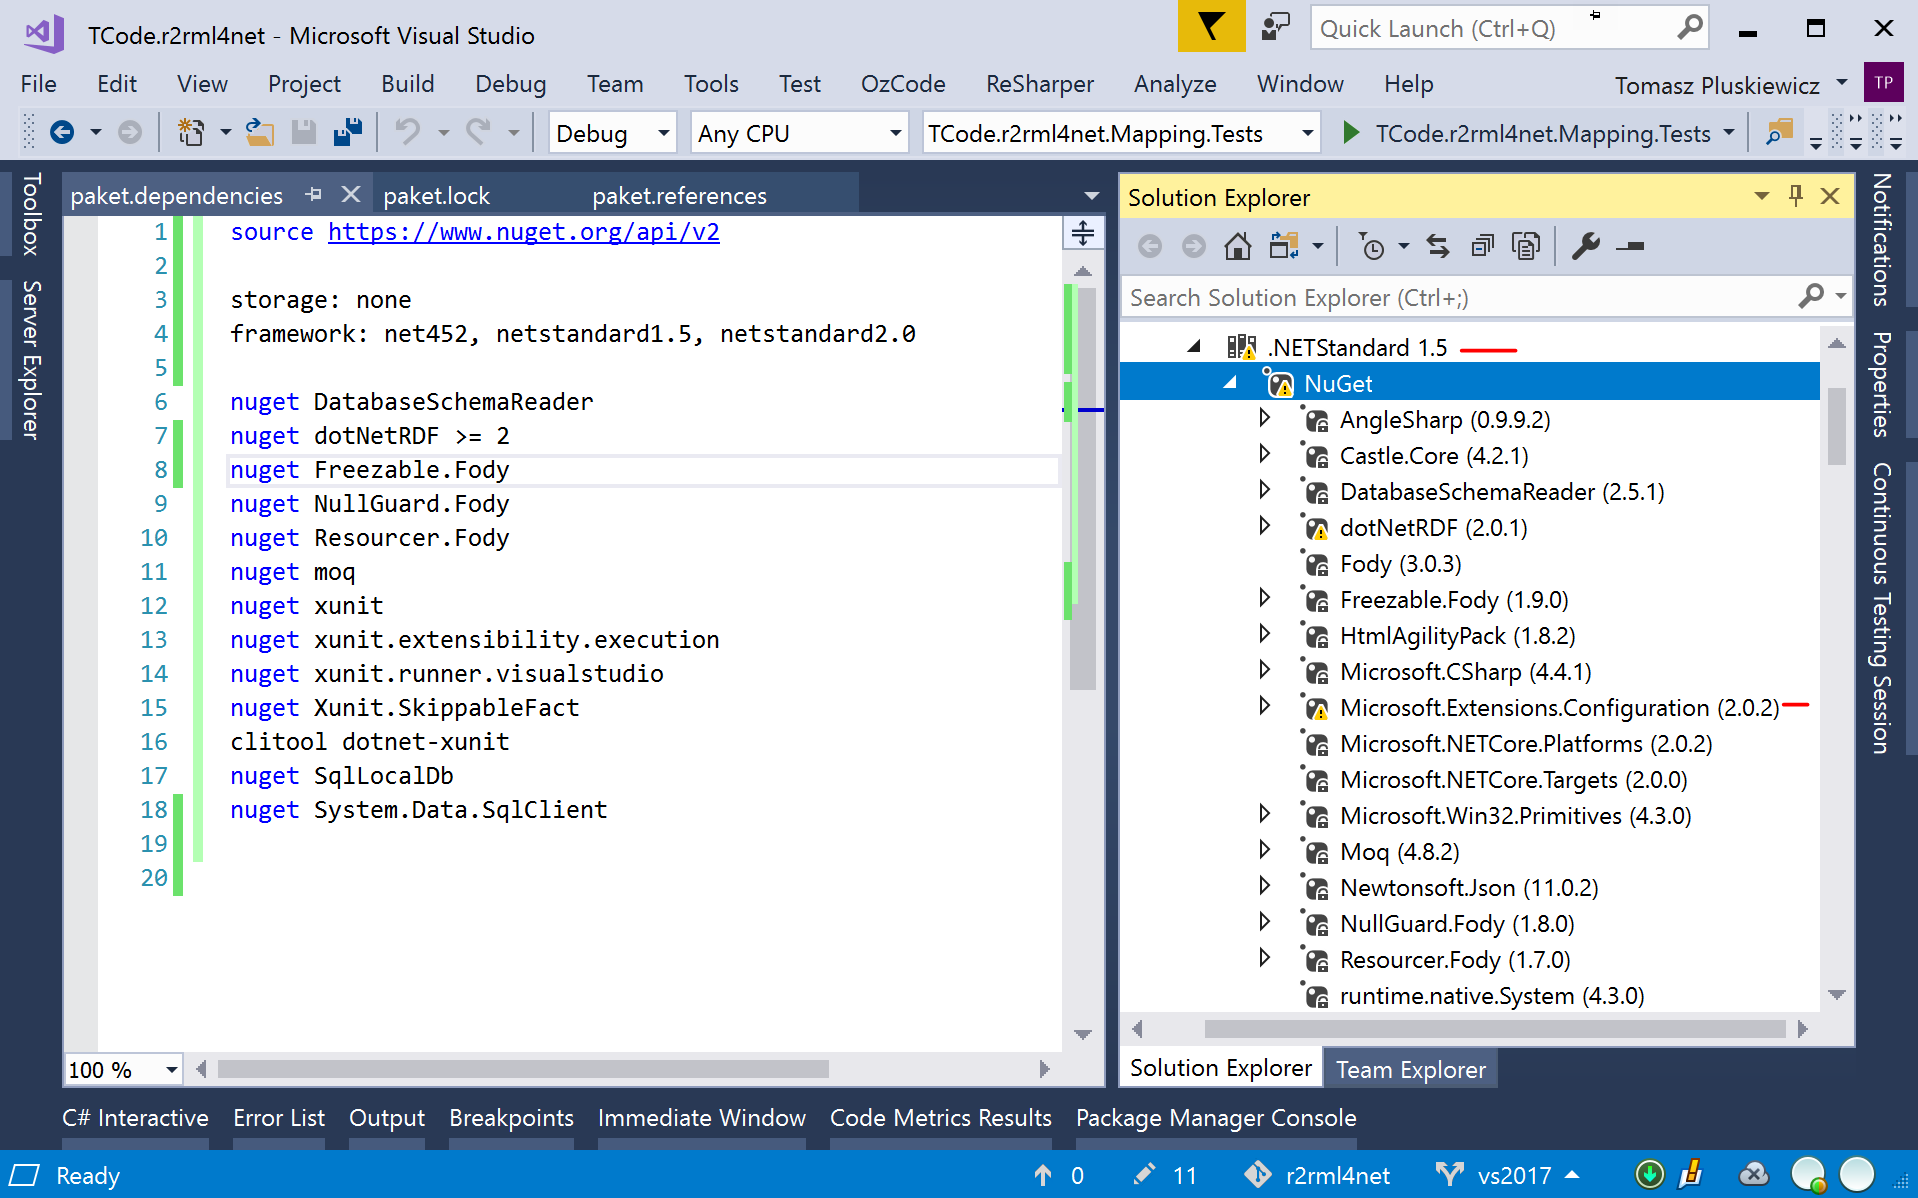The height and width of the screenshot is (1198, 1918).
Task: Switch to Team Explorer tab
Action: (x=1411, y=1069)
